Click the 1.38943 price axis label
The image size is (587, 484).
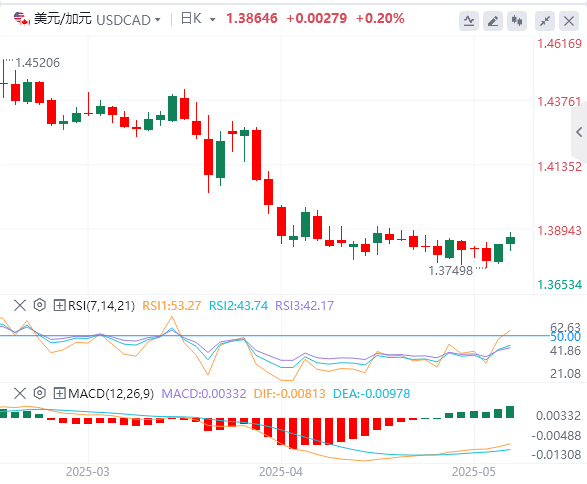[x=560, y=231]
